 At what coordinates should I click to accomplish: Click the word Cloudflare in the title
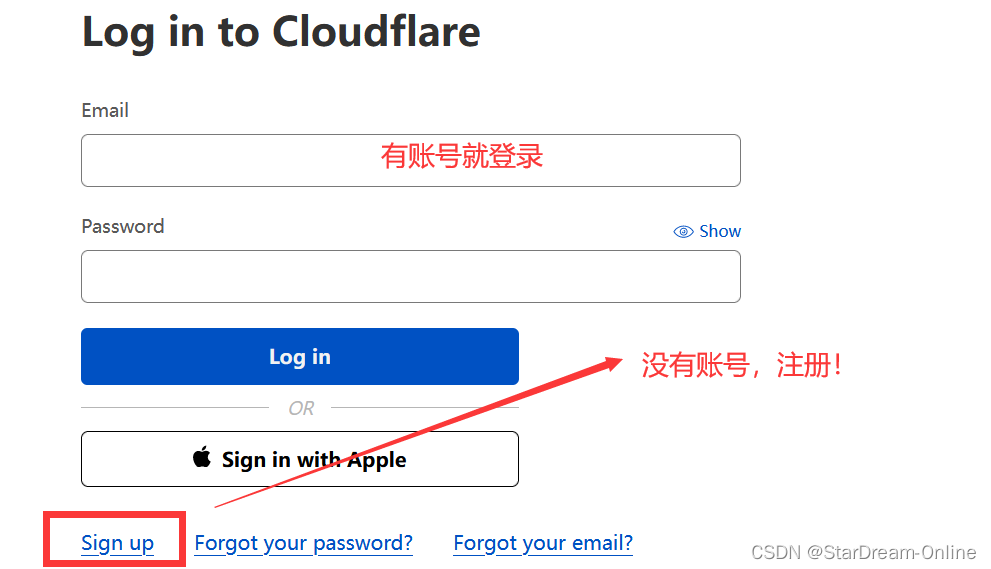377,32
